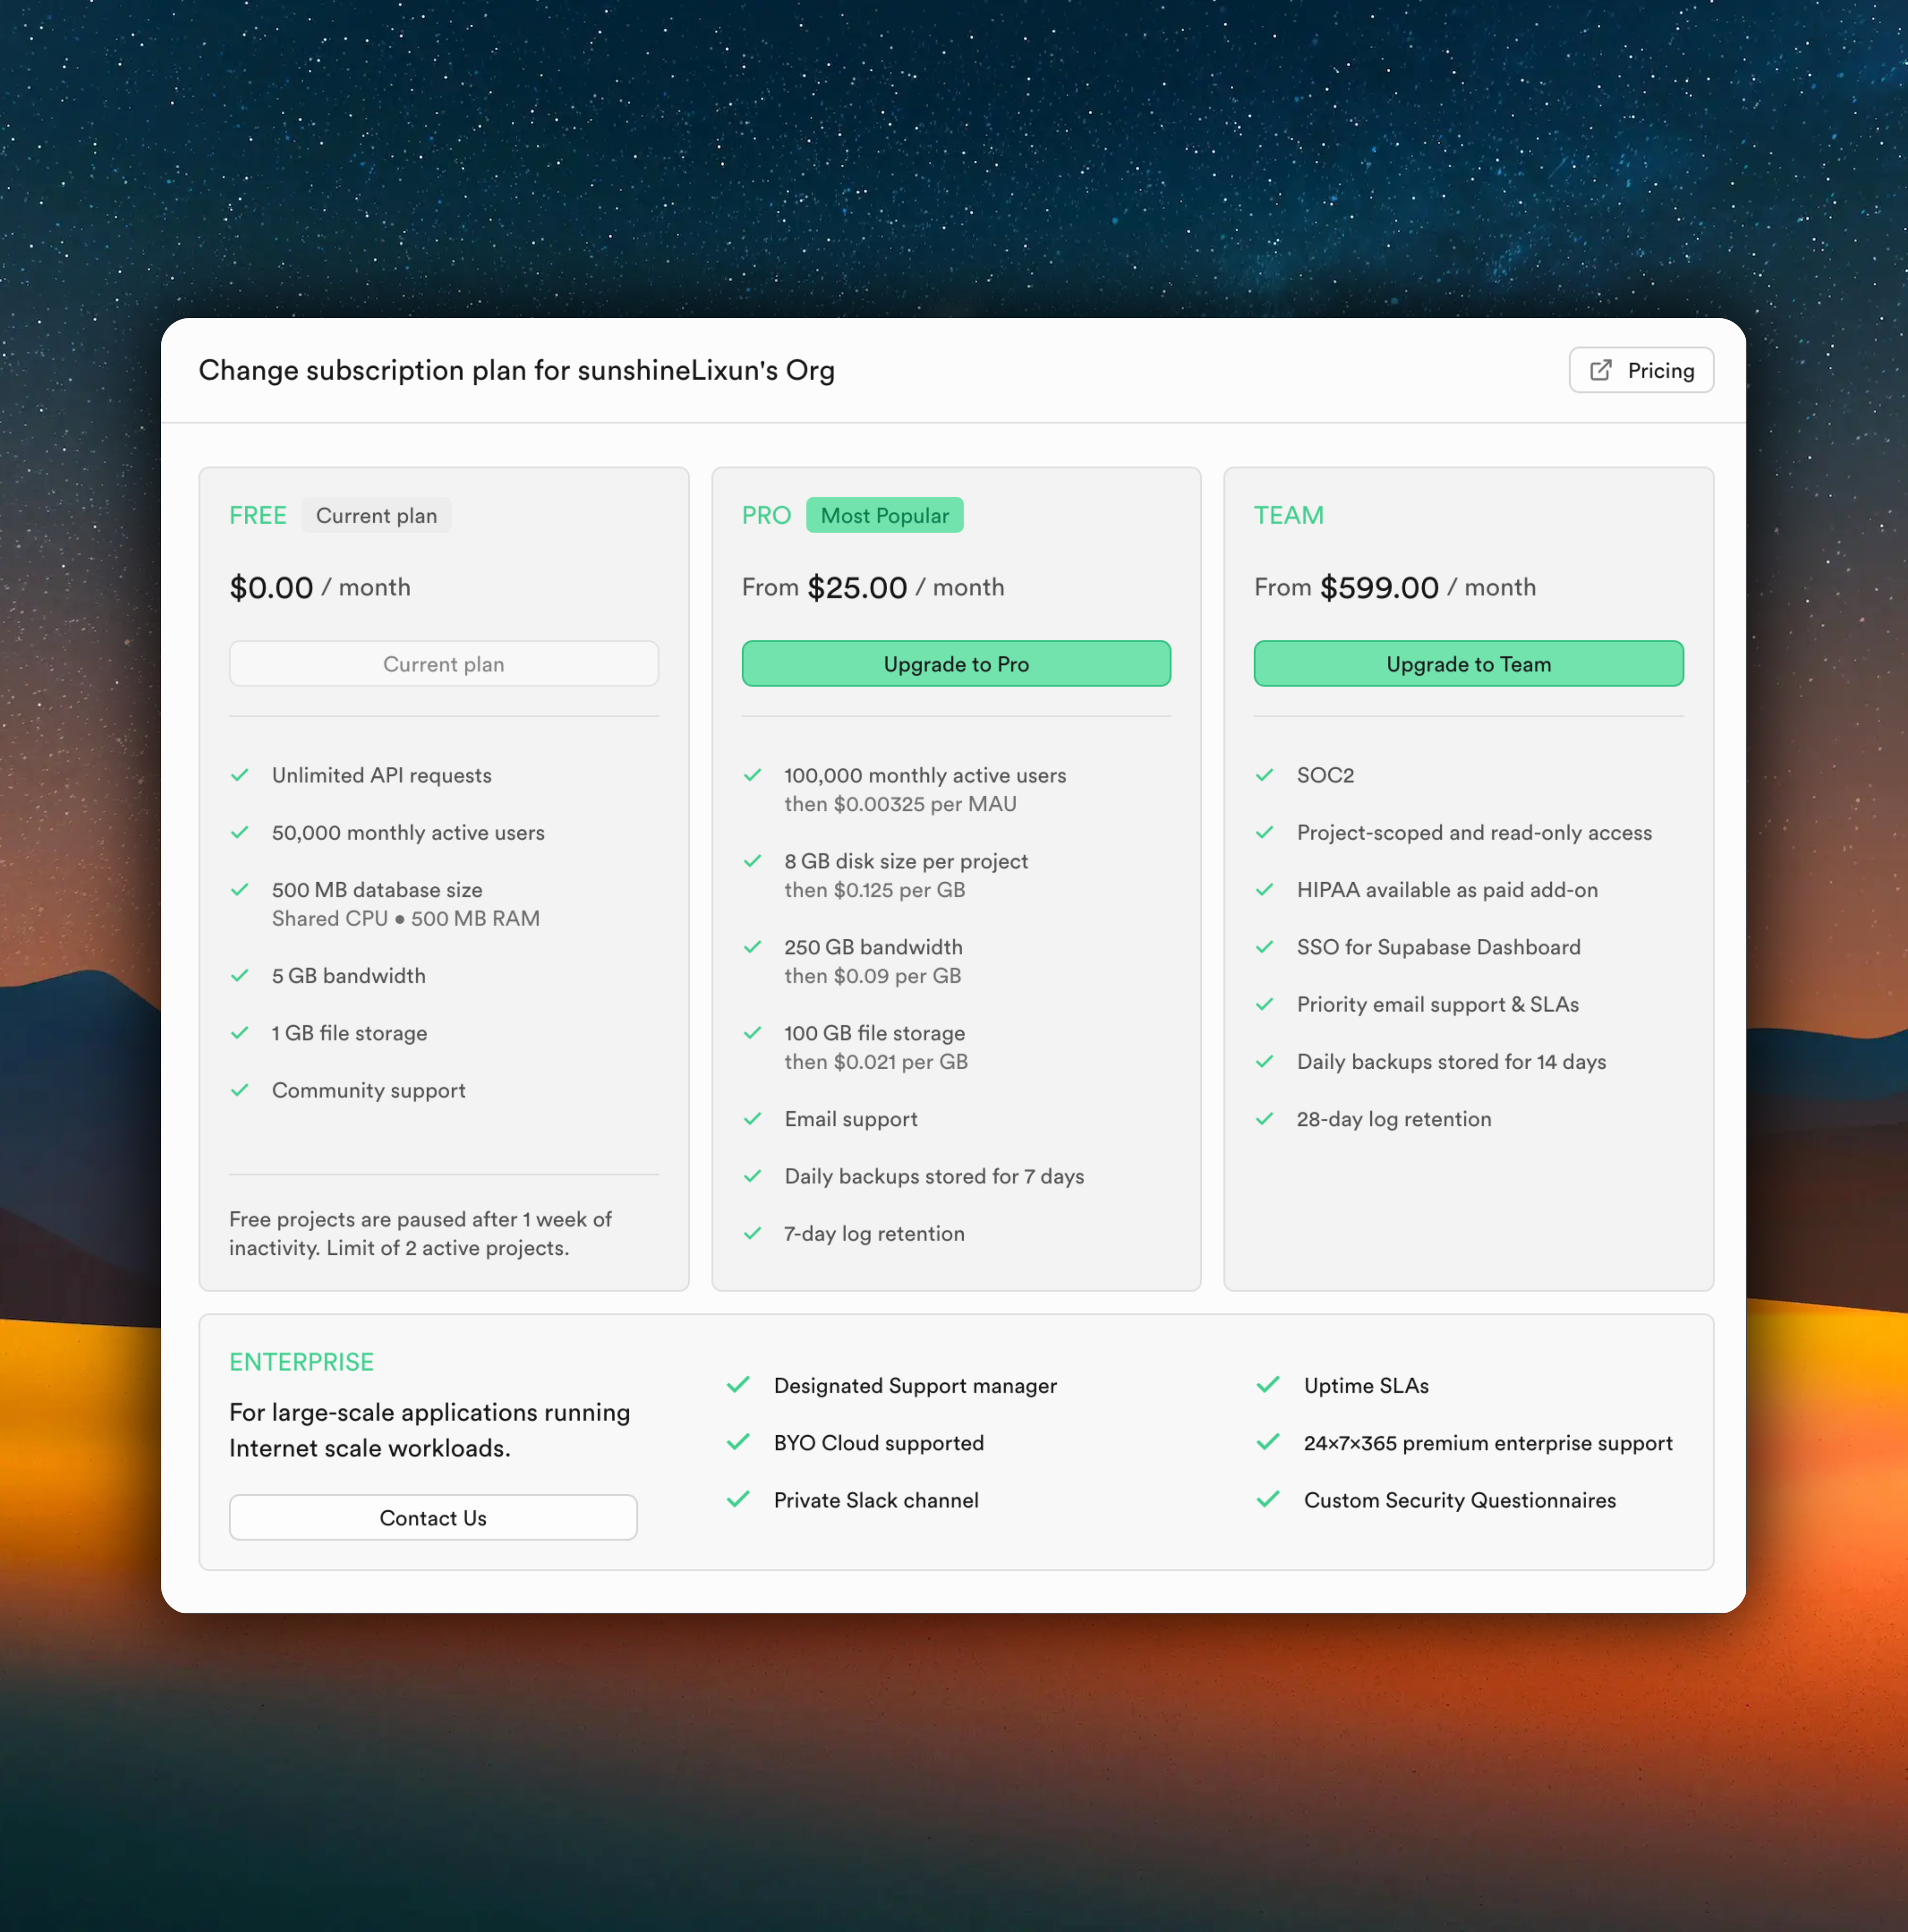Click the disabled Current plan button

[443, 664]
